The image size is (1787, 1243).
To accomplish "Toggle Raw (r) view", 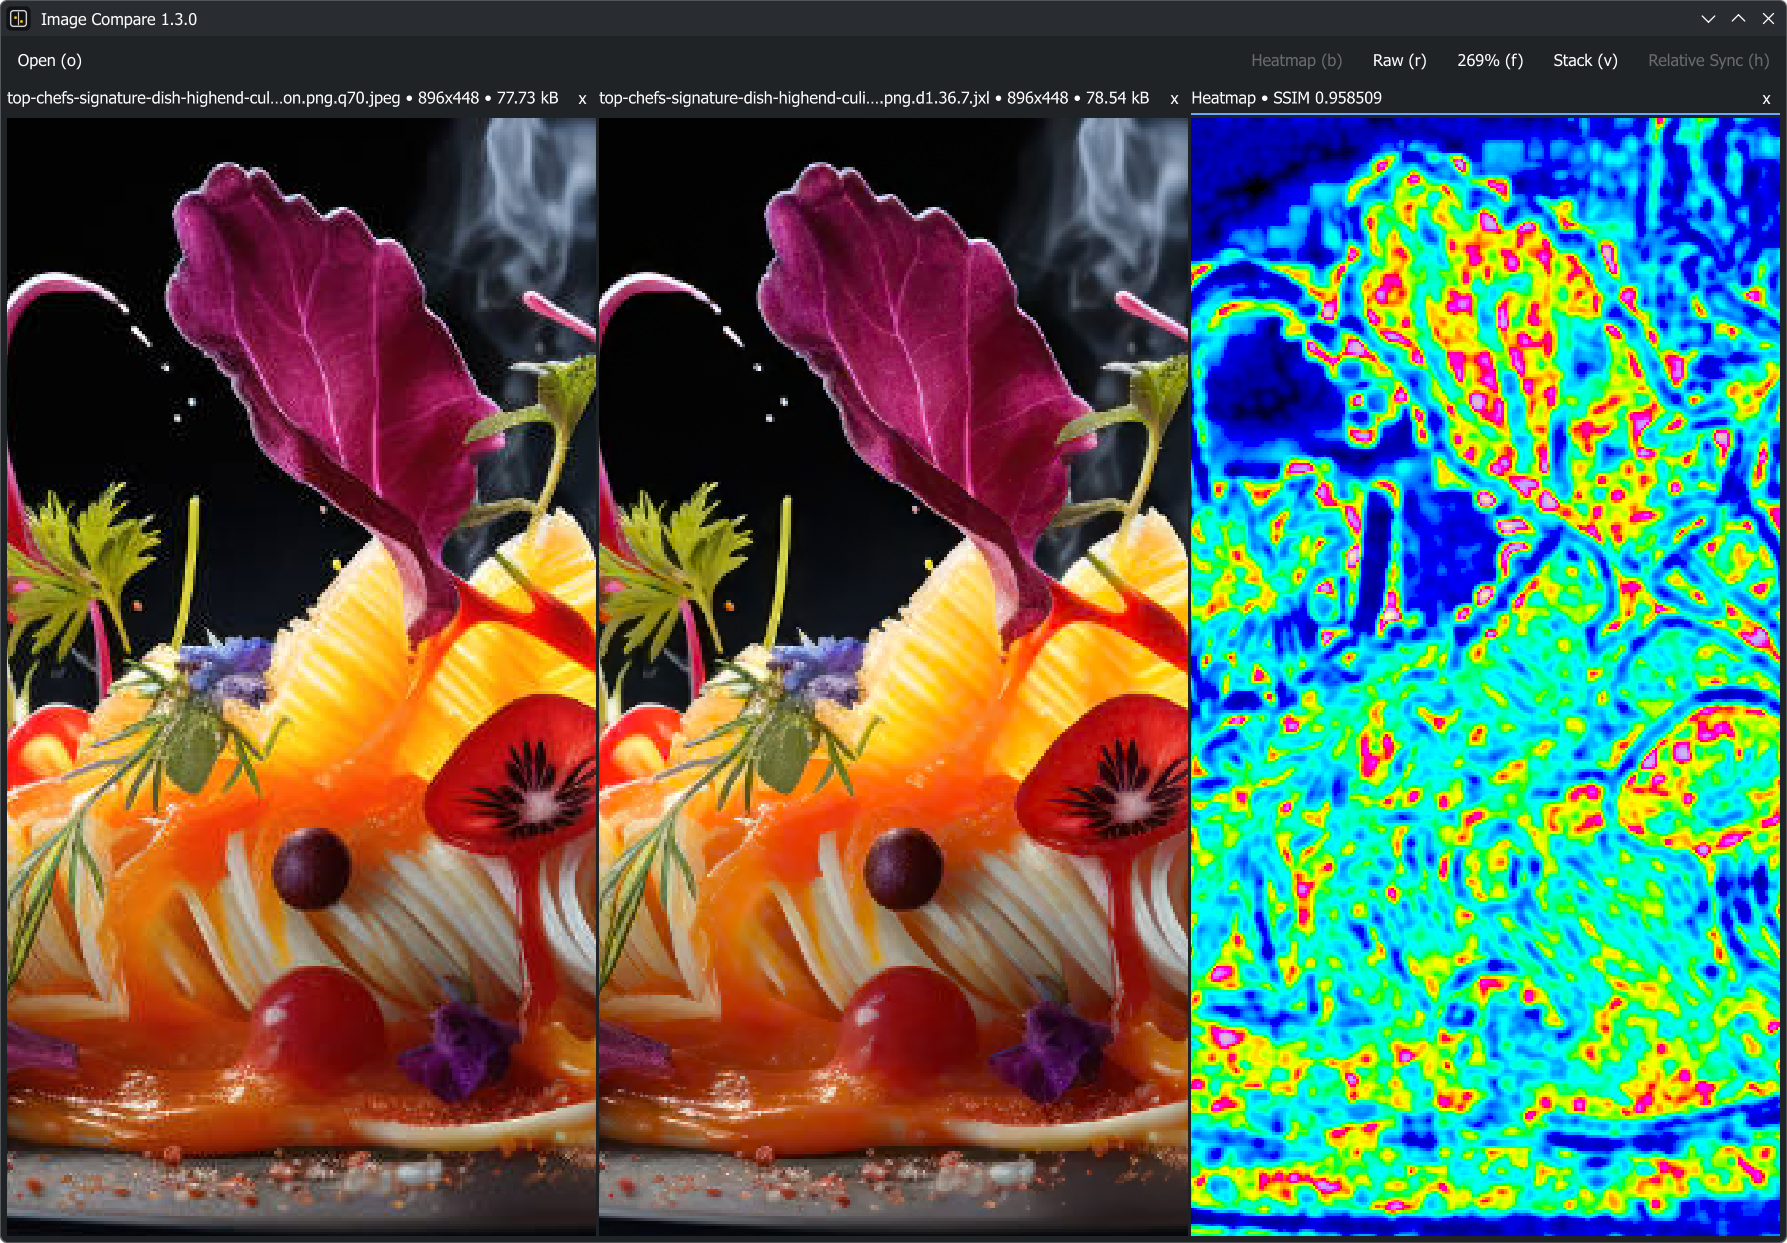I will (x=1399, y=60).
